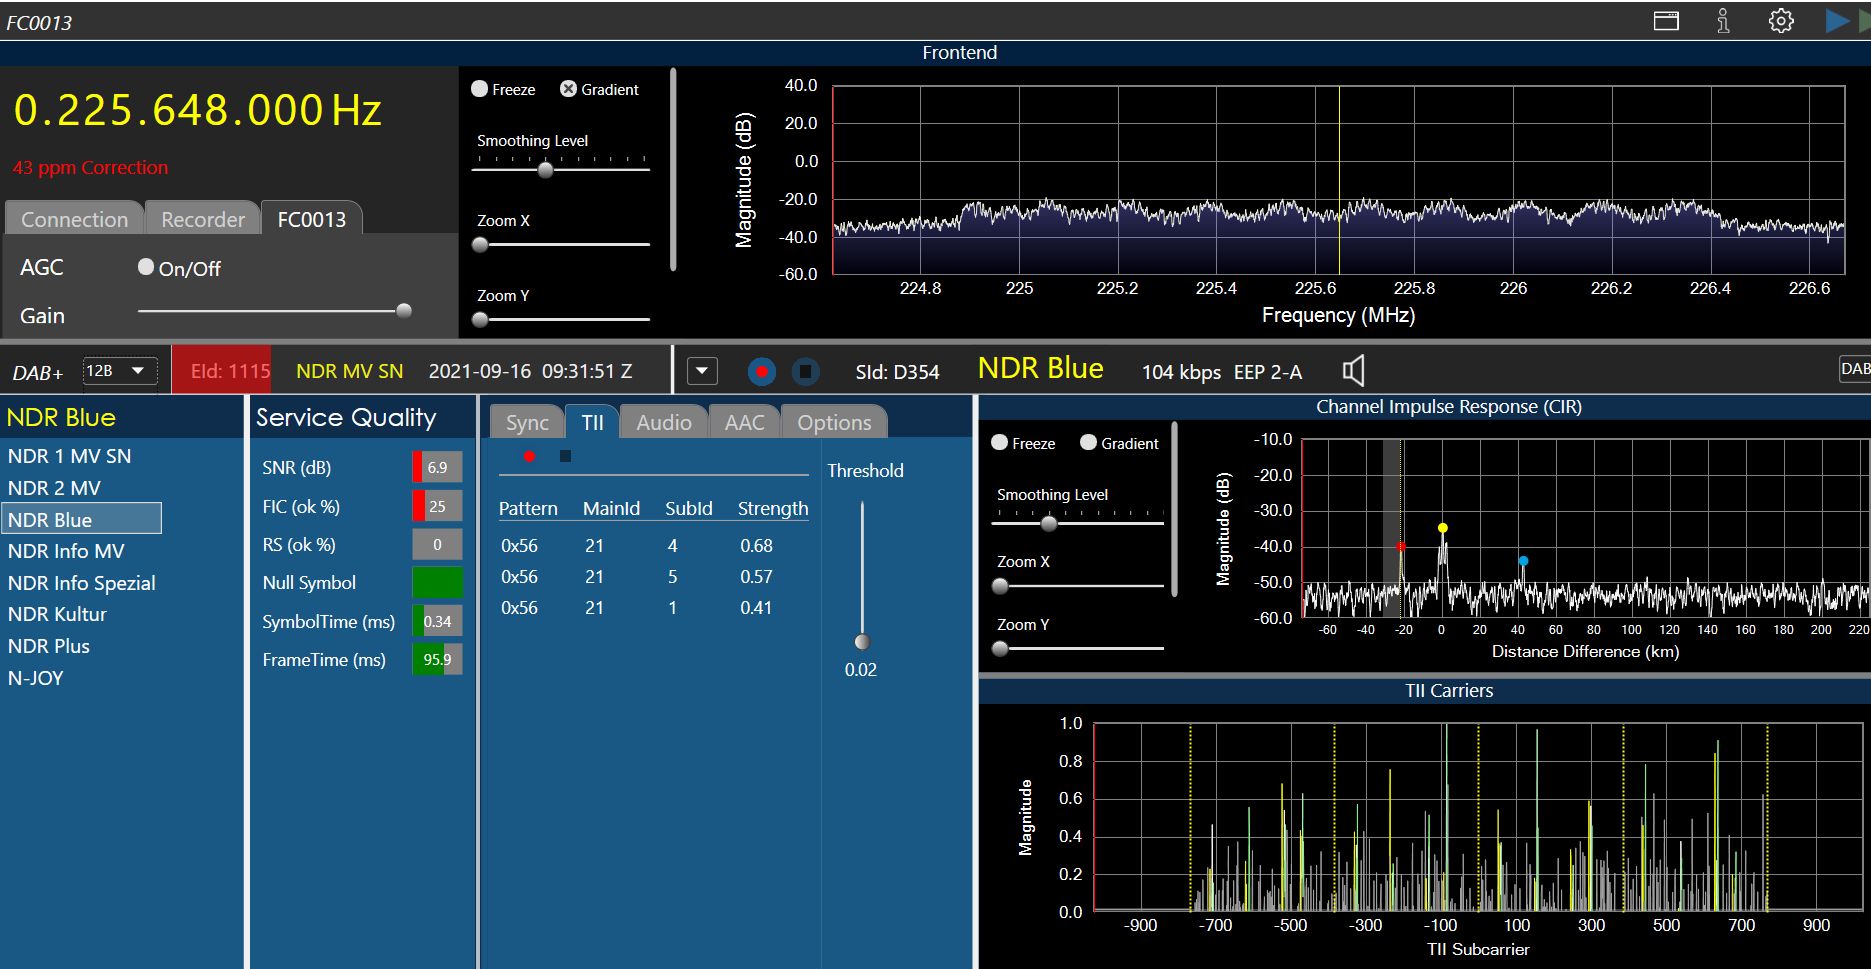Open the settings gear icon
Viewport: 1871px width, 969px height.
pos(1781,21)
